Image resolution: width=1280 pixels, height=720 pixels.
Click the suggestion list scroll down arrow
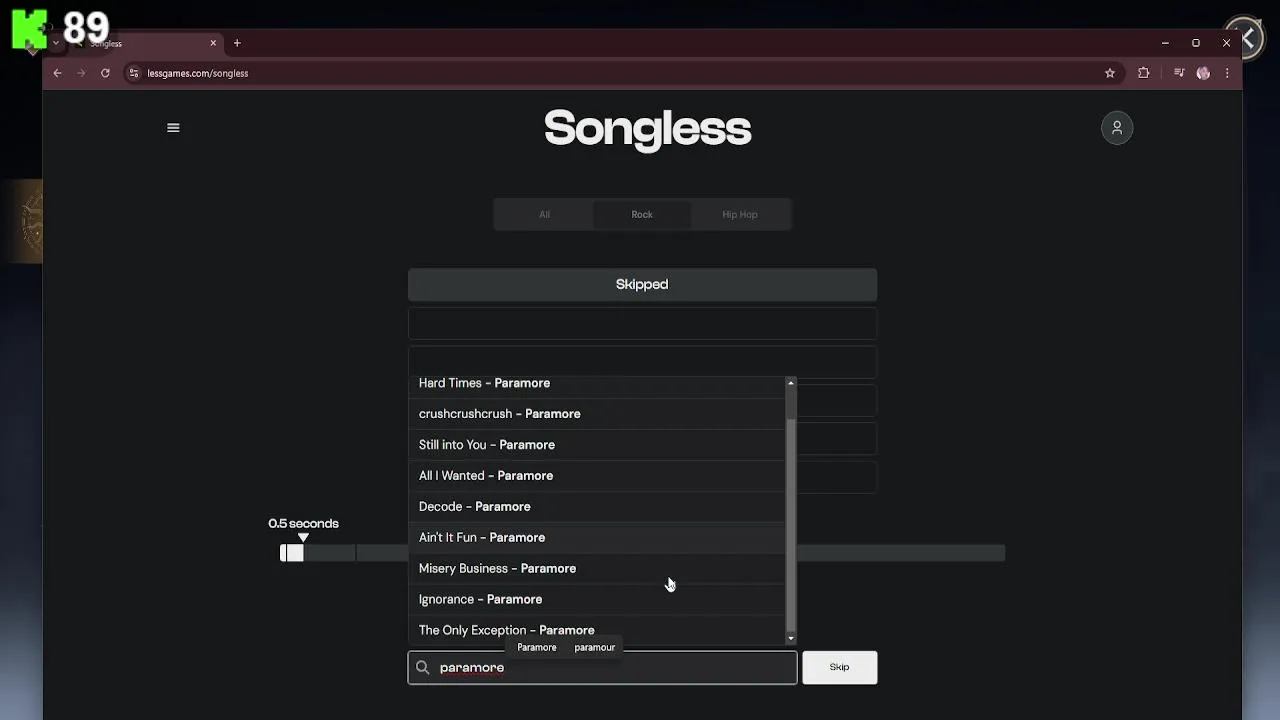[791, 638]
